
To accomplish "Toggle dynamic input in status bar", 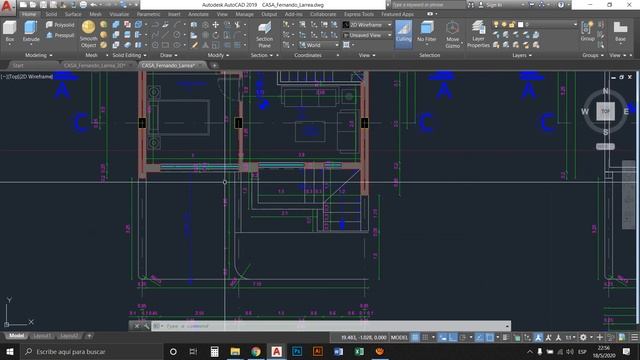I will [443, 337].
